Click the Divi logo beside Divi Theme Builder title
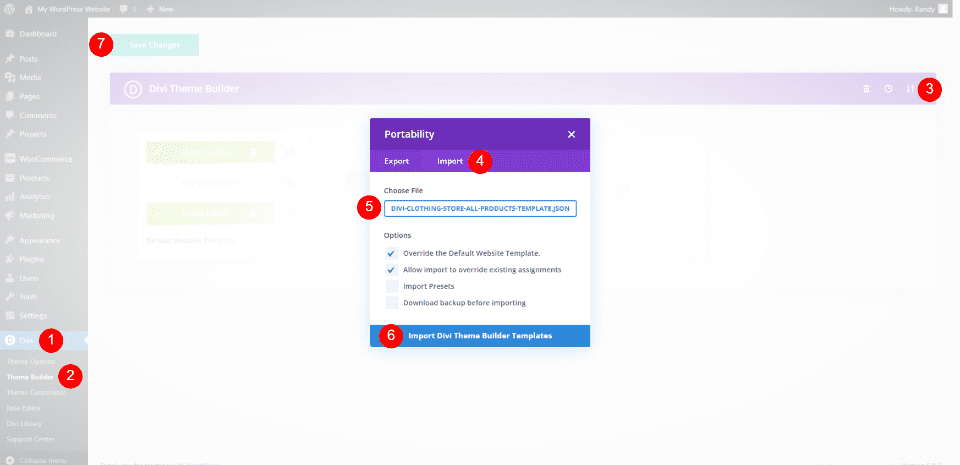This screenshot has height=465, width=960. click(x=133, y=89)
